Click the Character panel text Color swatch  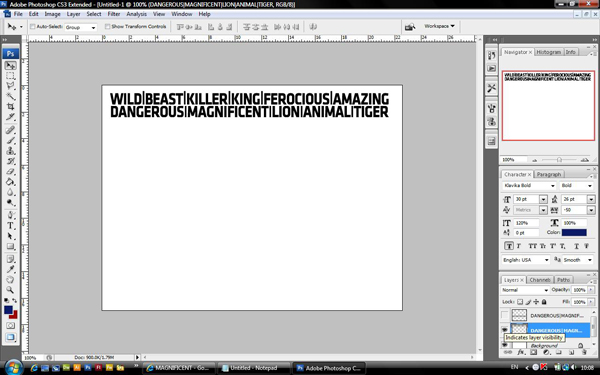[574, 233]
